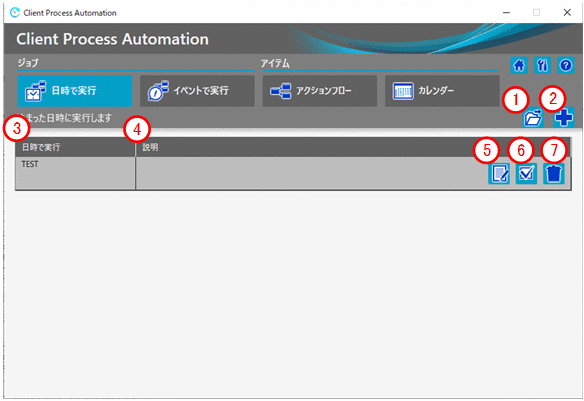Open the 日時で実行 job tab
Image resolution: width=584 pixels, height=401 pixels.
[74, 91]
